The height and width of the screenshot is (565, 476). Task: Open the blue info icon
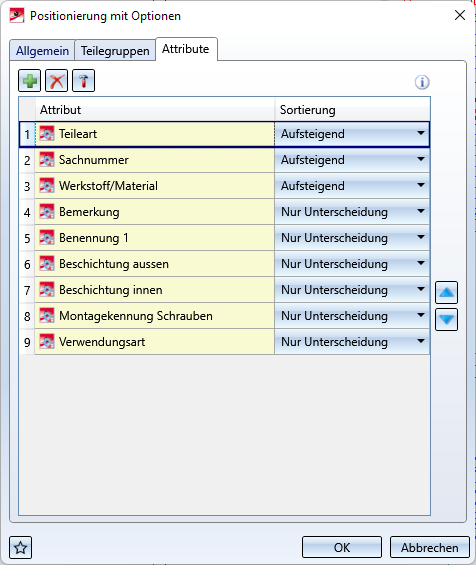422,82
